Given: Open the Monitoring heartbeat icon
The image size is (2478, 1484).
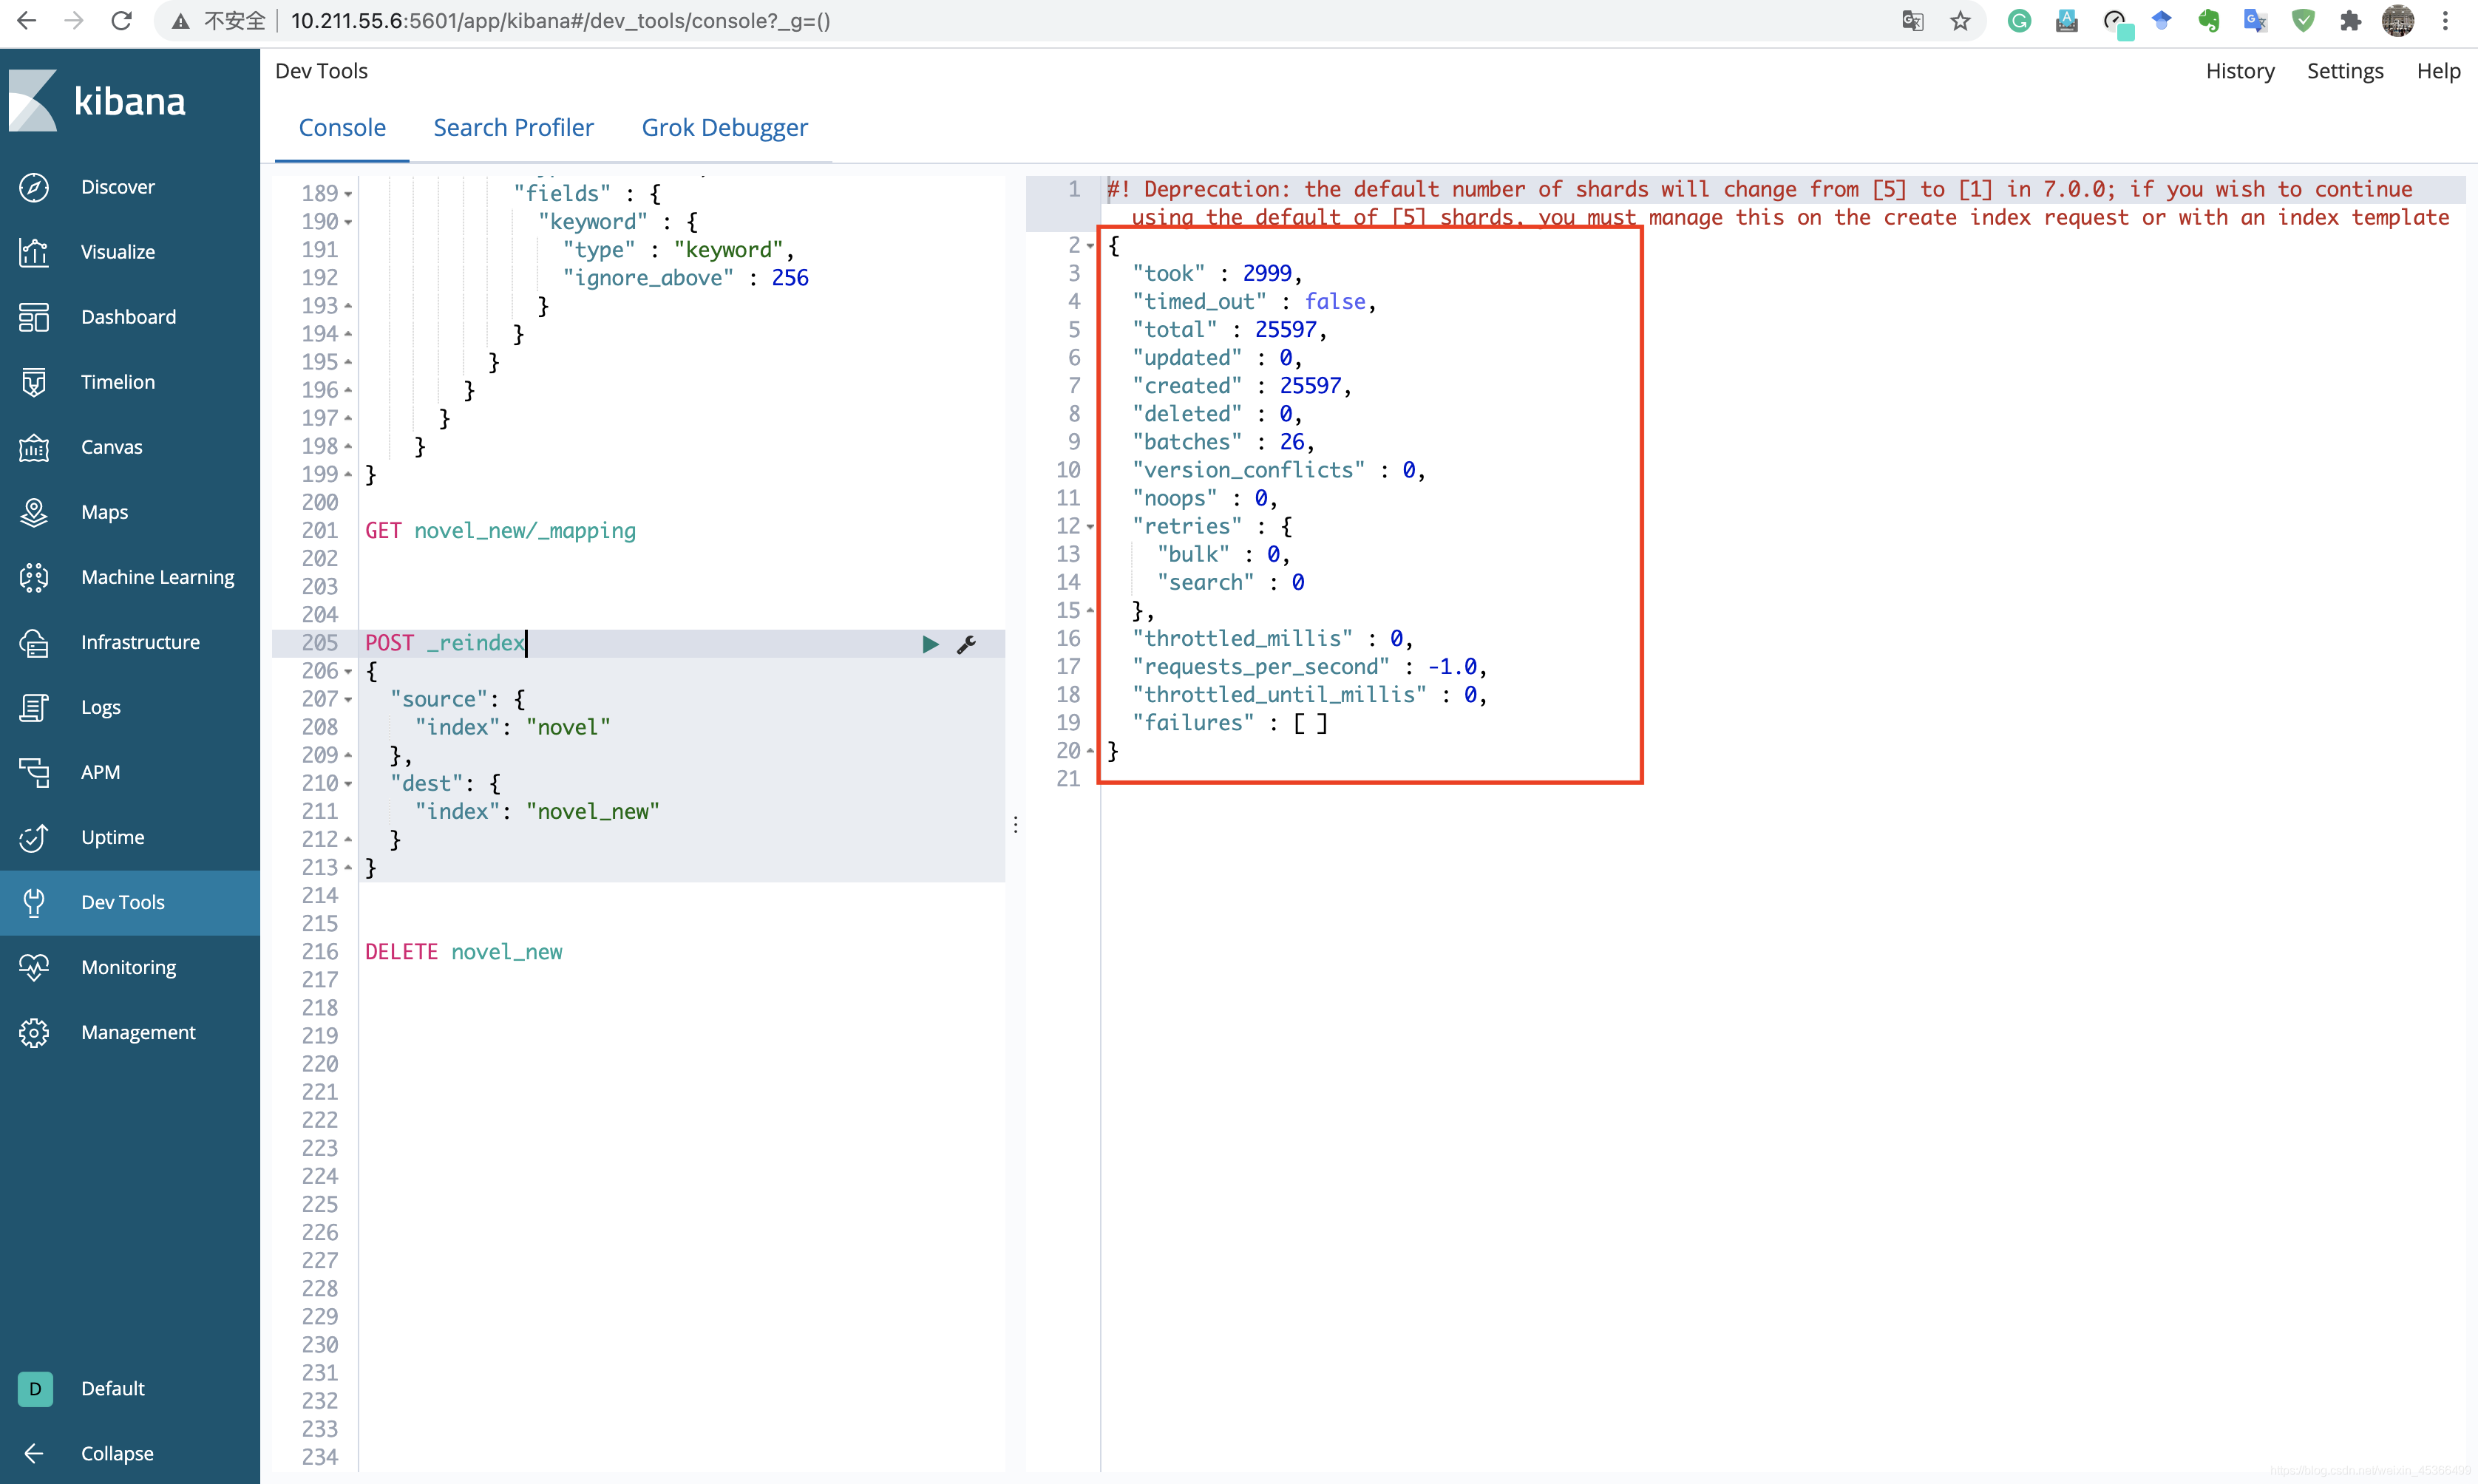Looking at the screenshot, I should (x=34, y=967).
